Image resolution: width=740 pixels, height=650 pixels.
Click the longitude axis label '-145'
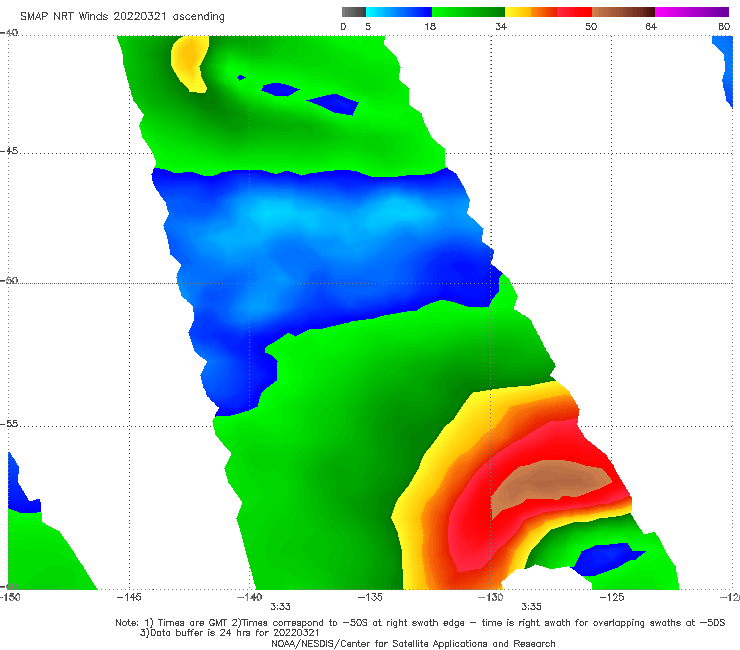coord(129,597)
